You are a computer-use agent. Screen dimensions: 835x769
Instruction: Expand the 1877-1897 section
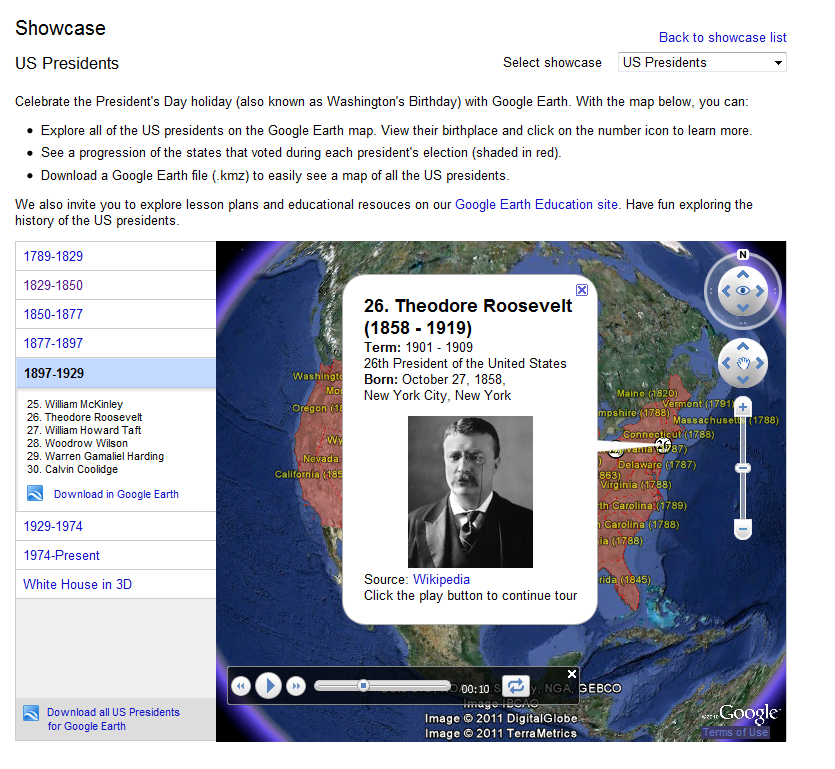(x=116, y=343)
